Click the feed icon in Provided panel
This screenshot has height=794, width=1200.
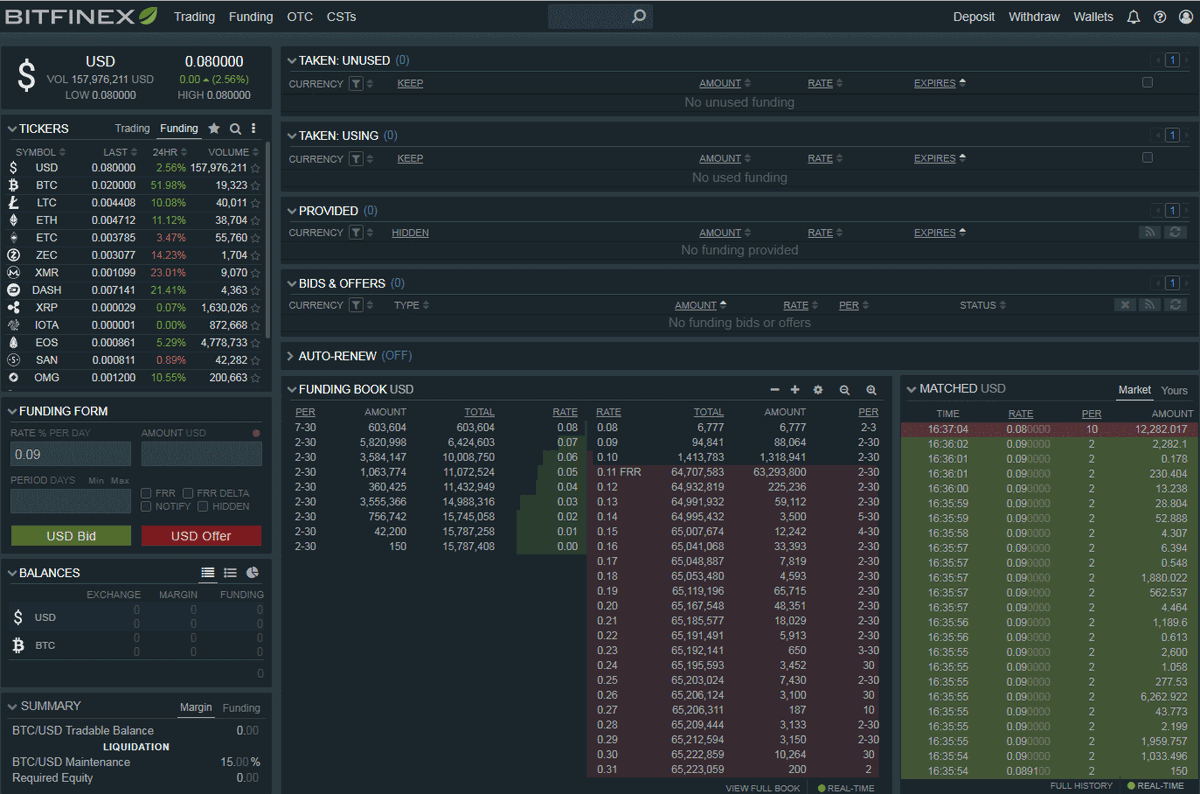click(x=1150, y=232)
